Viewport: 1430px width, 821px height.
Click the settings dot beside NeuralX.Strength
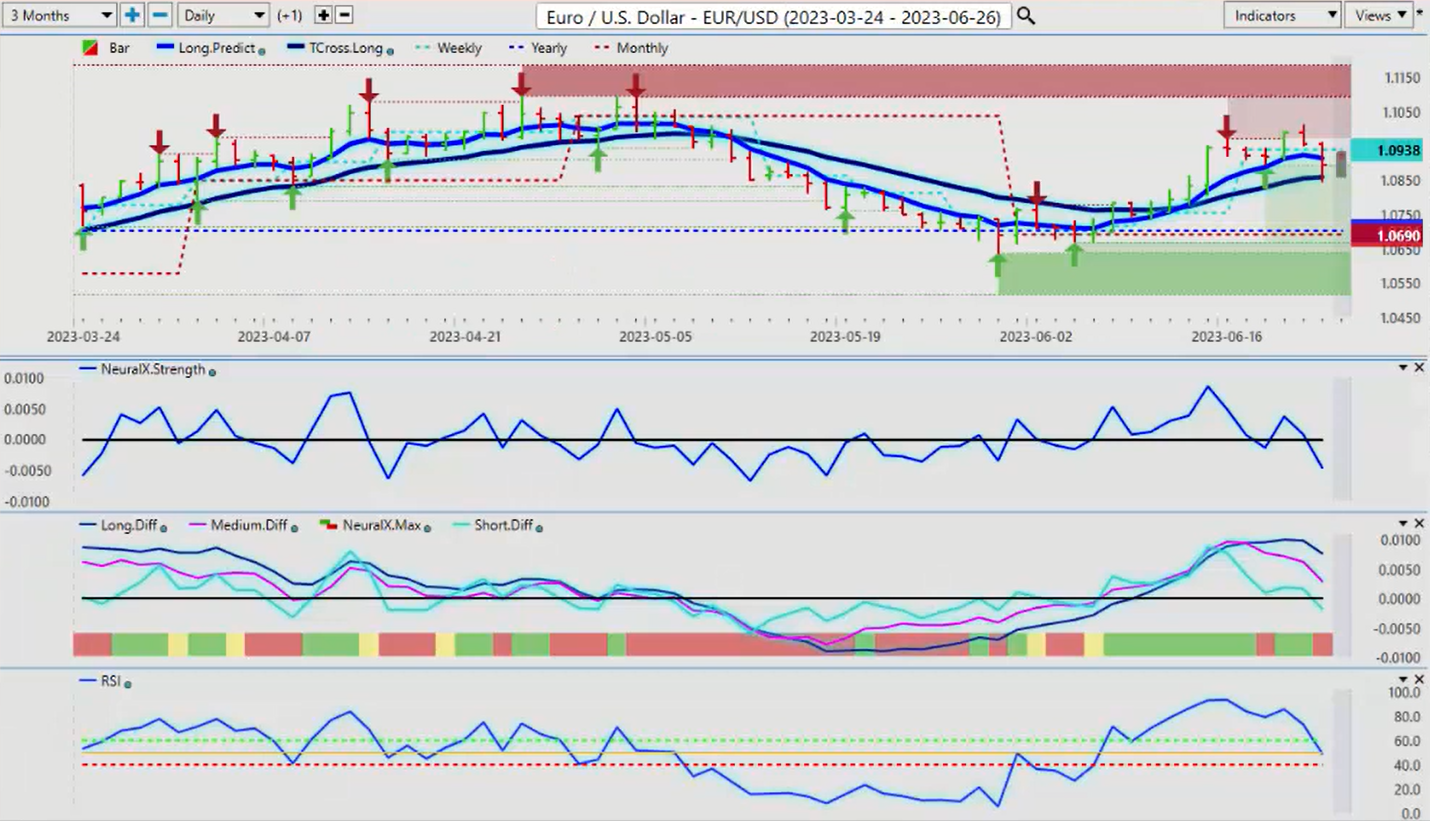point(211,371)
